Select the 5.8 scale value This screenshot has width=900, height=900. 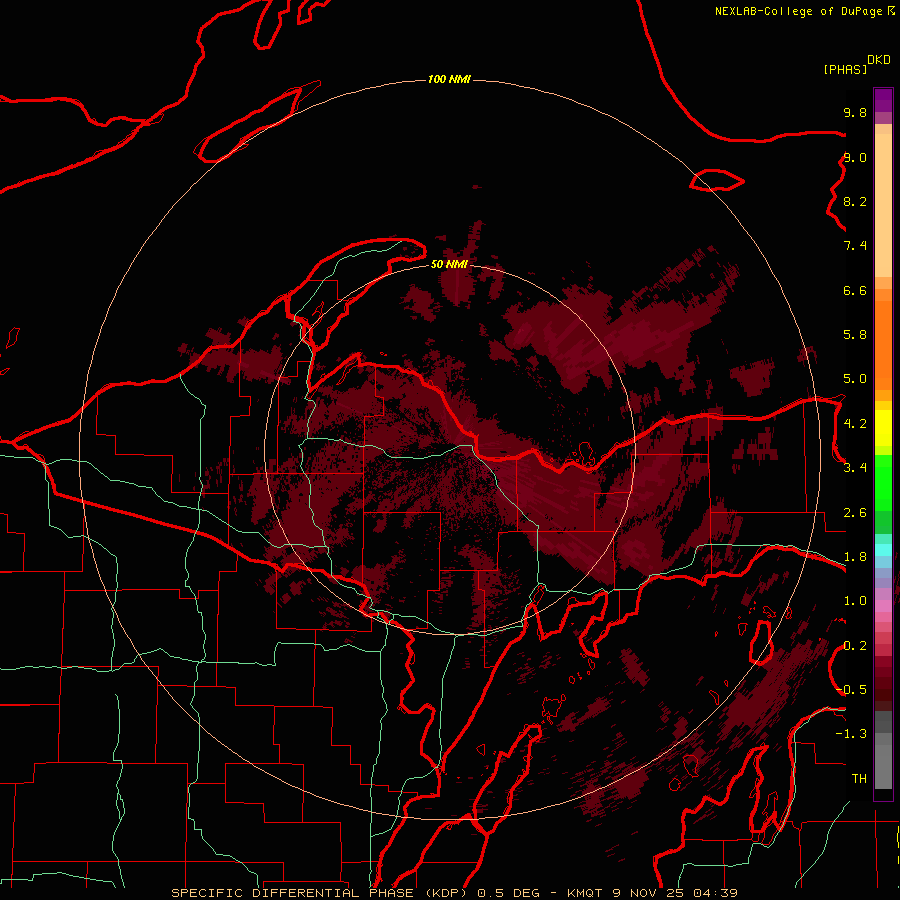click(x=855, y=335)
